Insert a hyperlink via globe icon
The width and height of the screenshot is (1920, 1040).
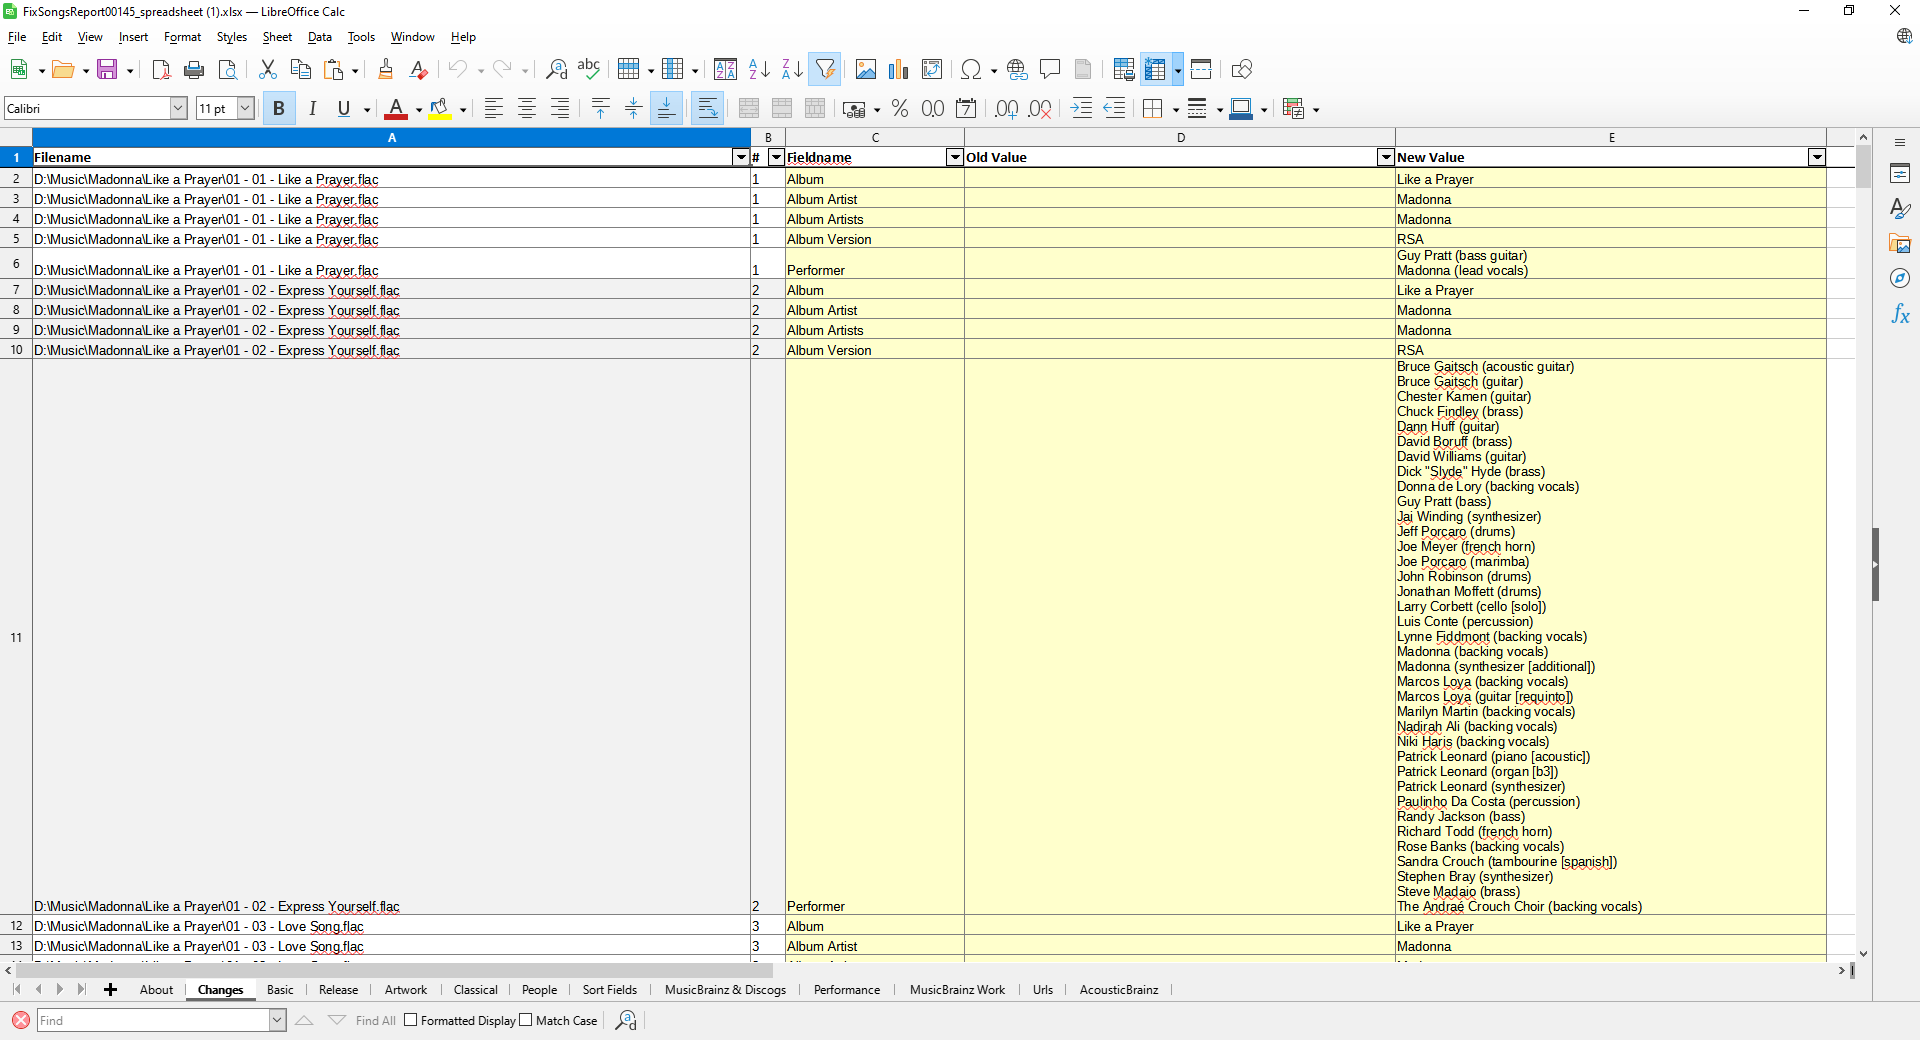(1017, 69)
